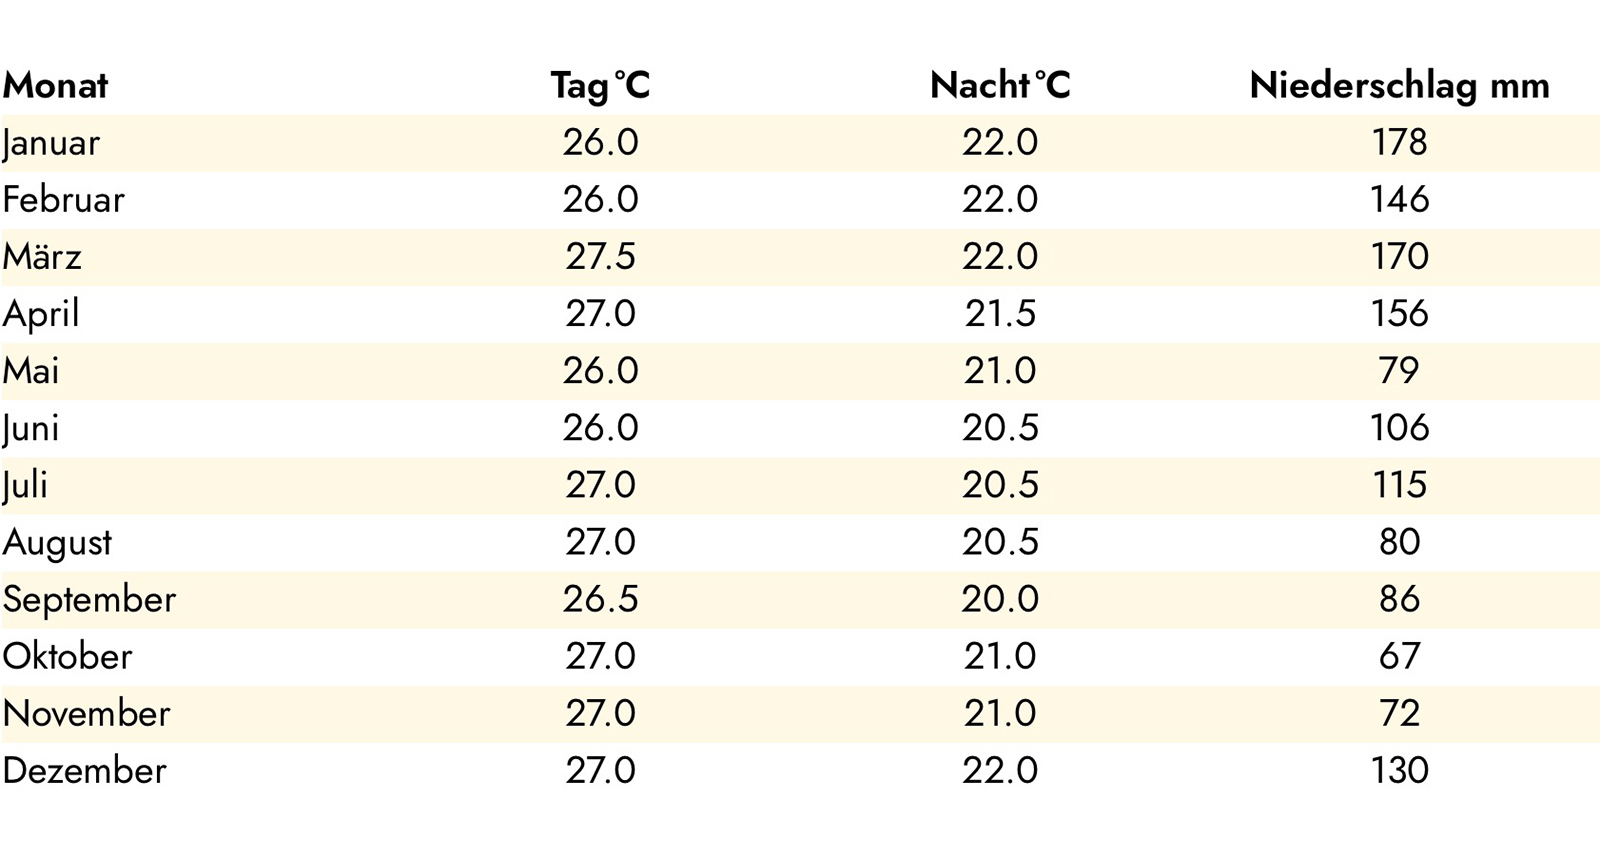Click the Juli precipitation value 115

coord(1399,485)
